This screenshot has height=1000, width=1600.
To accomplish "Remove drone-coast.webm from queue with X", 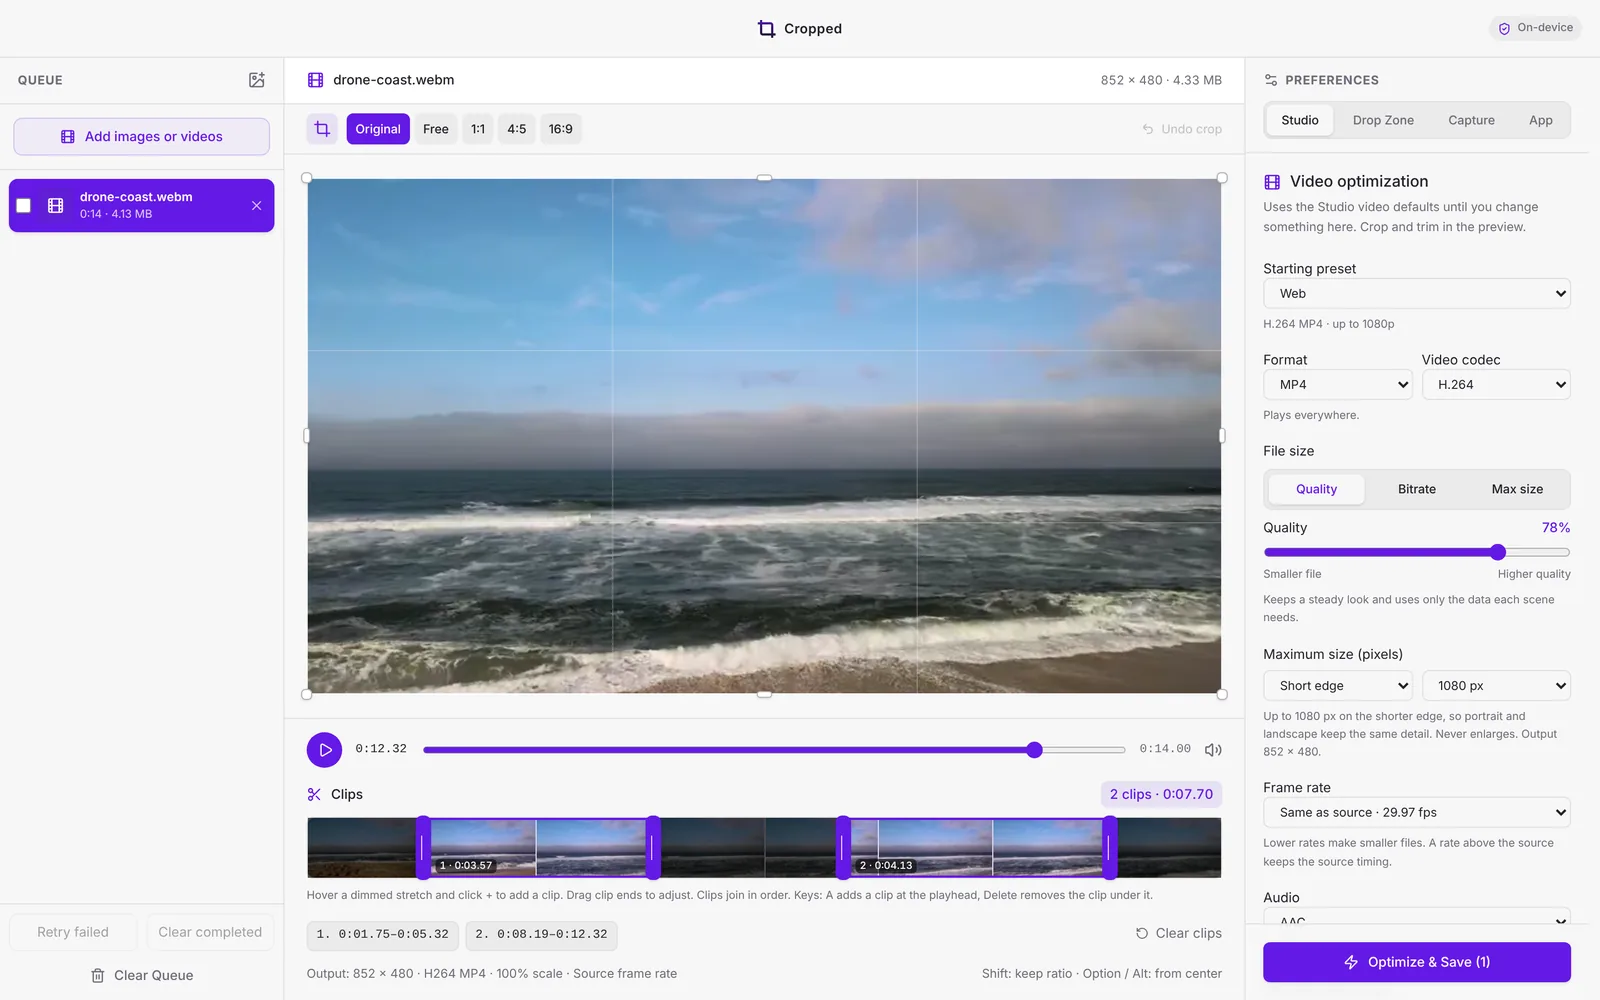I will point(256,205).
